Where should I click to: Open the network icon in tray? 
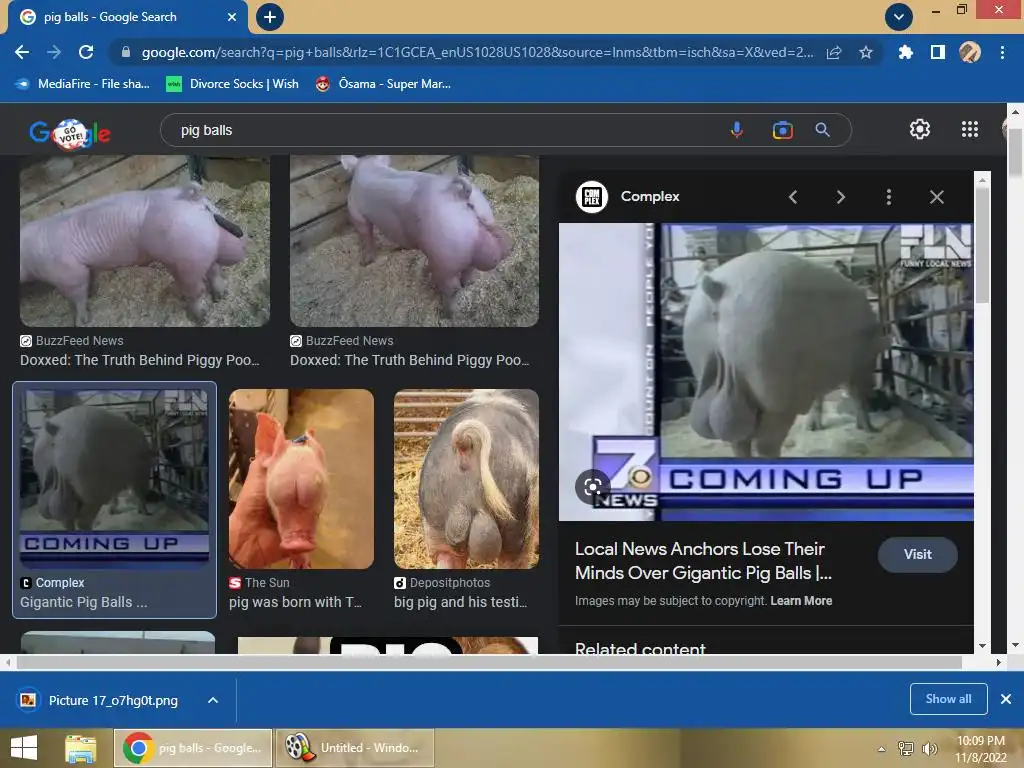pos(906,749)
